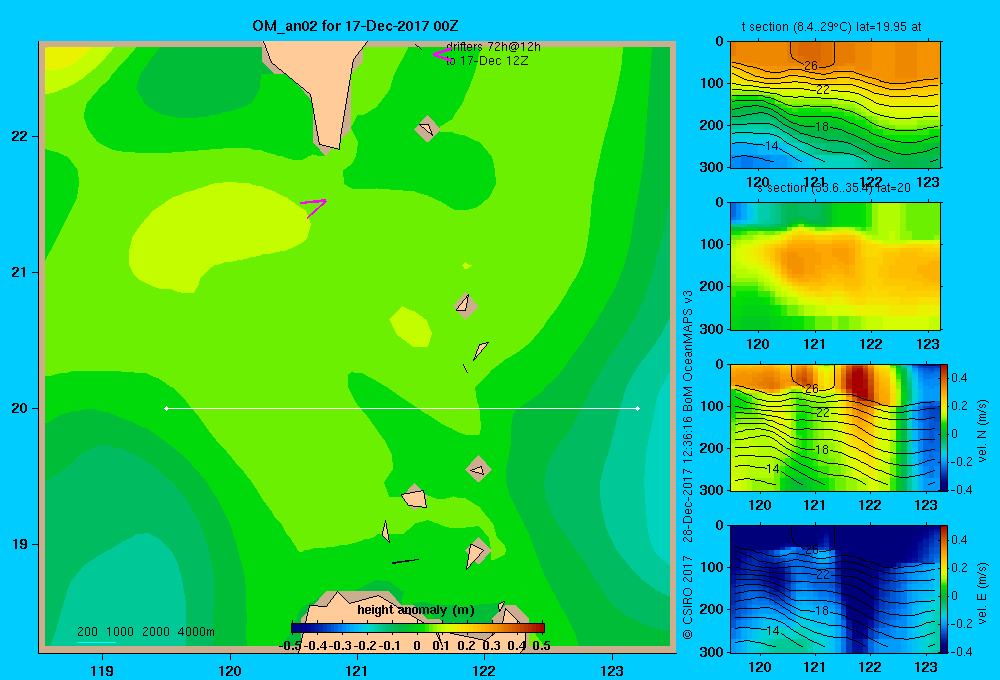1000x680 pixels.
Task: Click the "to 17-Dec 12Z" legend text
Action: coord(487,61)
